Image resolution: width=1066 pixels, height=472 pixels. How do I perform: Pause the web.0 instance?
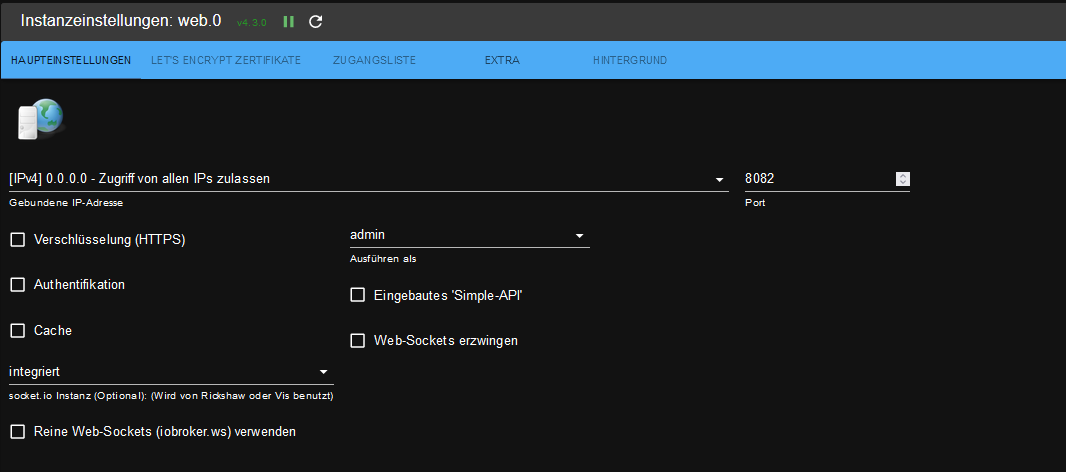click(x=289, y=21)
